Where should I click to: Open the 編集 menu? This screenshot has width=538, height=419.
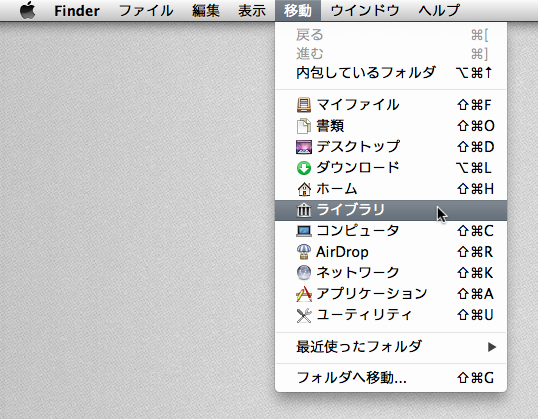[206, 11]
